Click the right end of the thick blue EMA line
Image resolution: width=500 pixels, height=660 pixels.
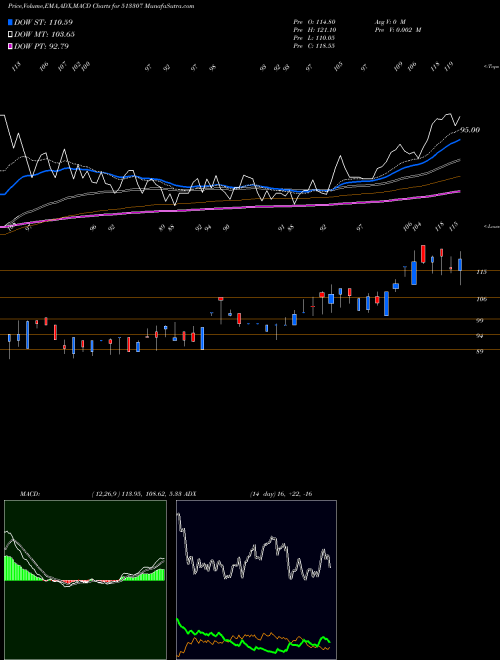(459, 140)
